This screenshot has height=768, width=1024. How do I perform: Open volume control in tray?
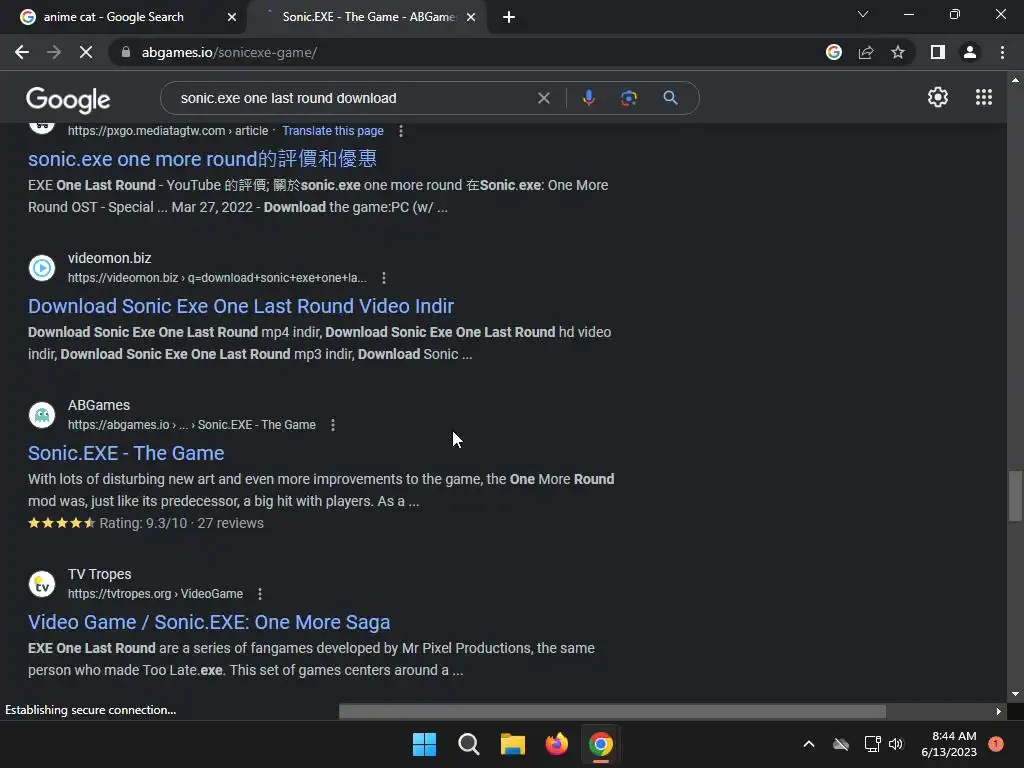coord(896,744)
